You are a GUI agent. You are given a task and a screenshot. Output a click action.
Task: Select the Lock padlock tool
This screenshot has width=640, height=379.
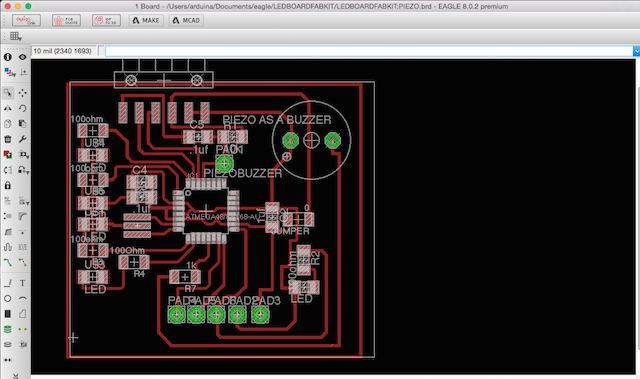[8, 186]
